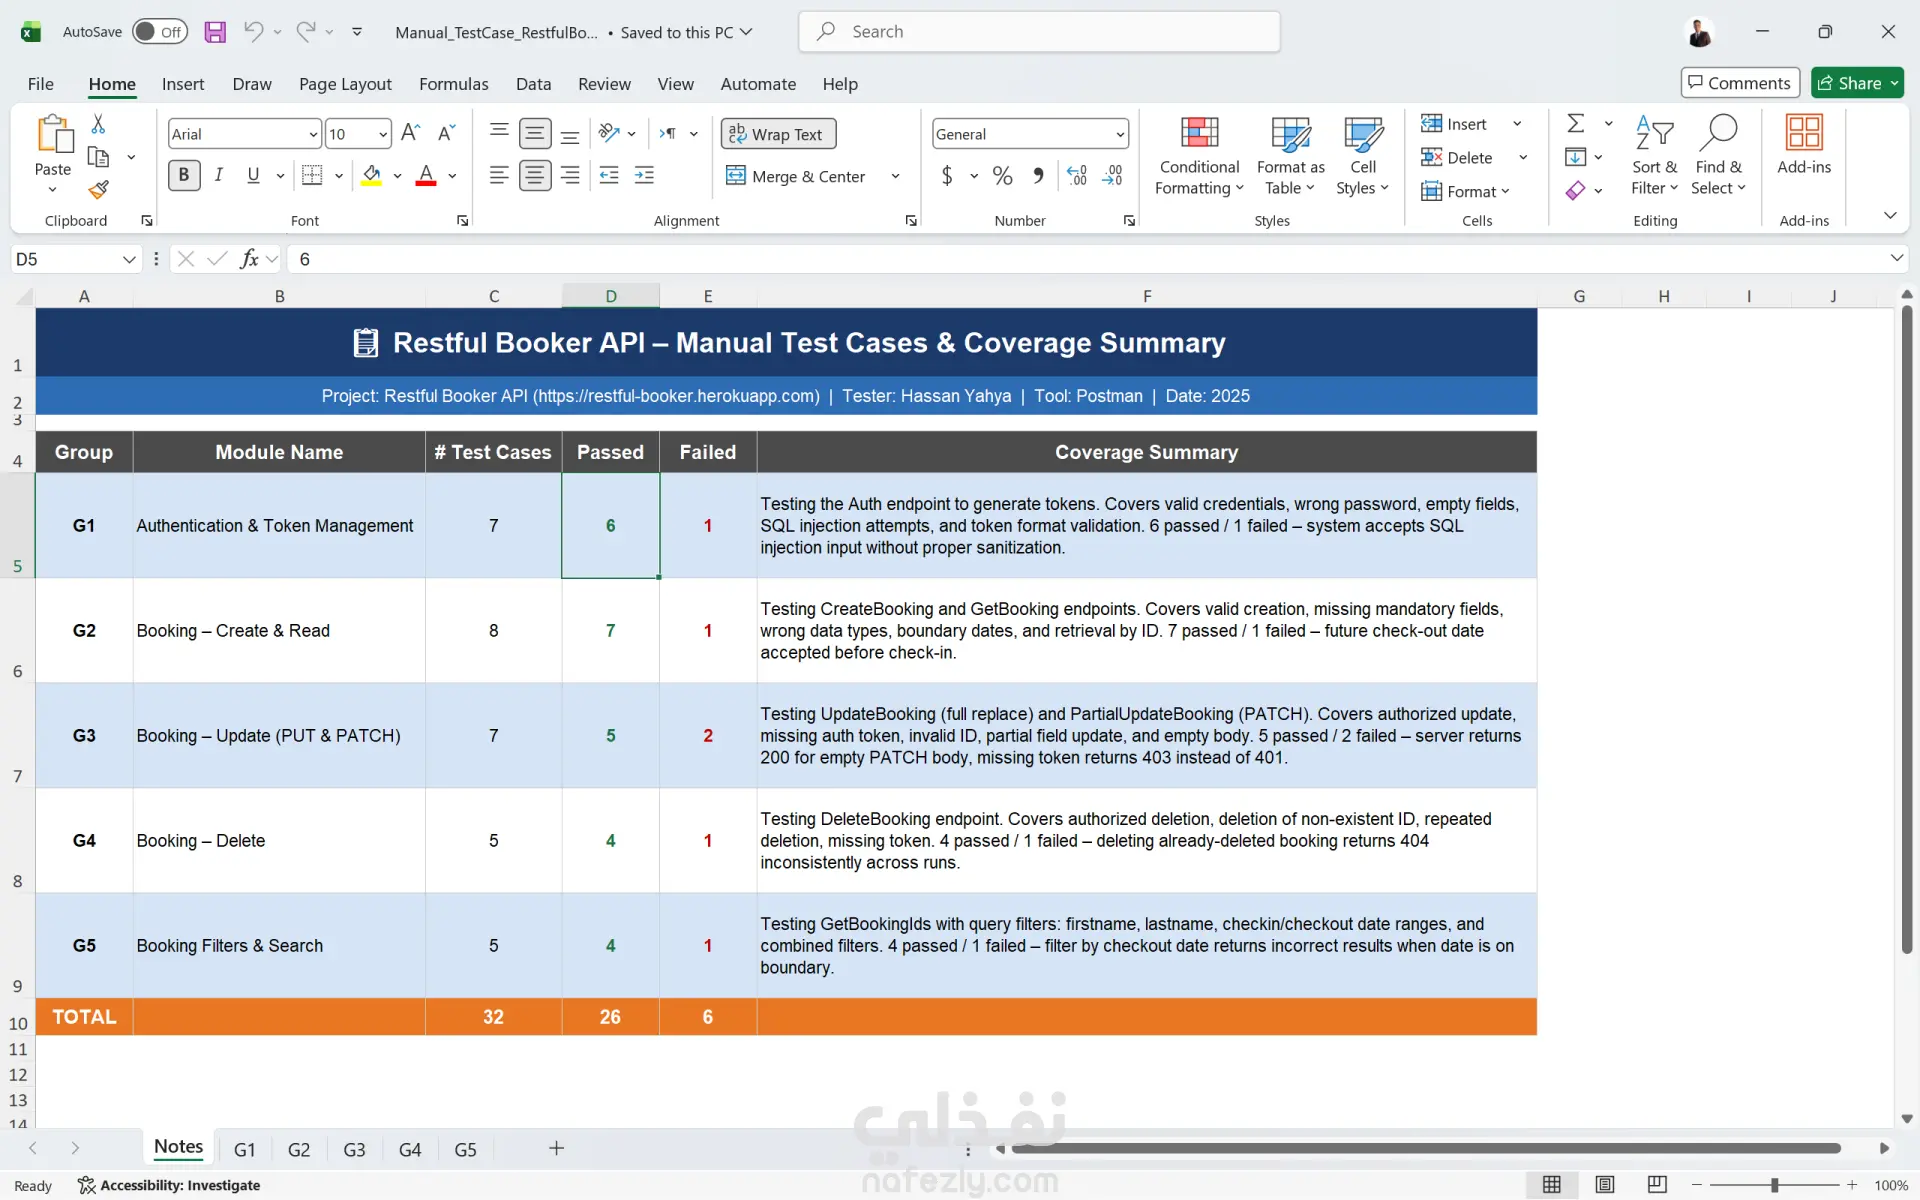Click the Percent Style icon
1920x1200 pixels.
1002,176
